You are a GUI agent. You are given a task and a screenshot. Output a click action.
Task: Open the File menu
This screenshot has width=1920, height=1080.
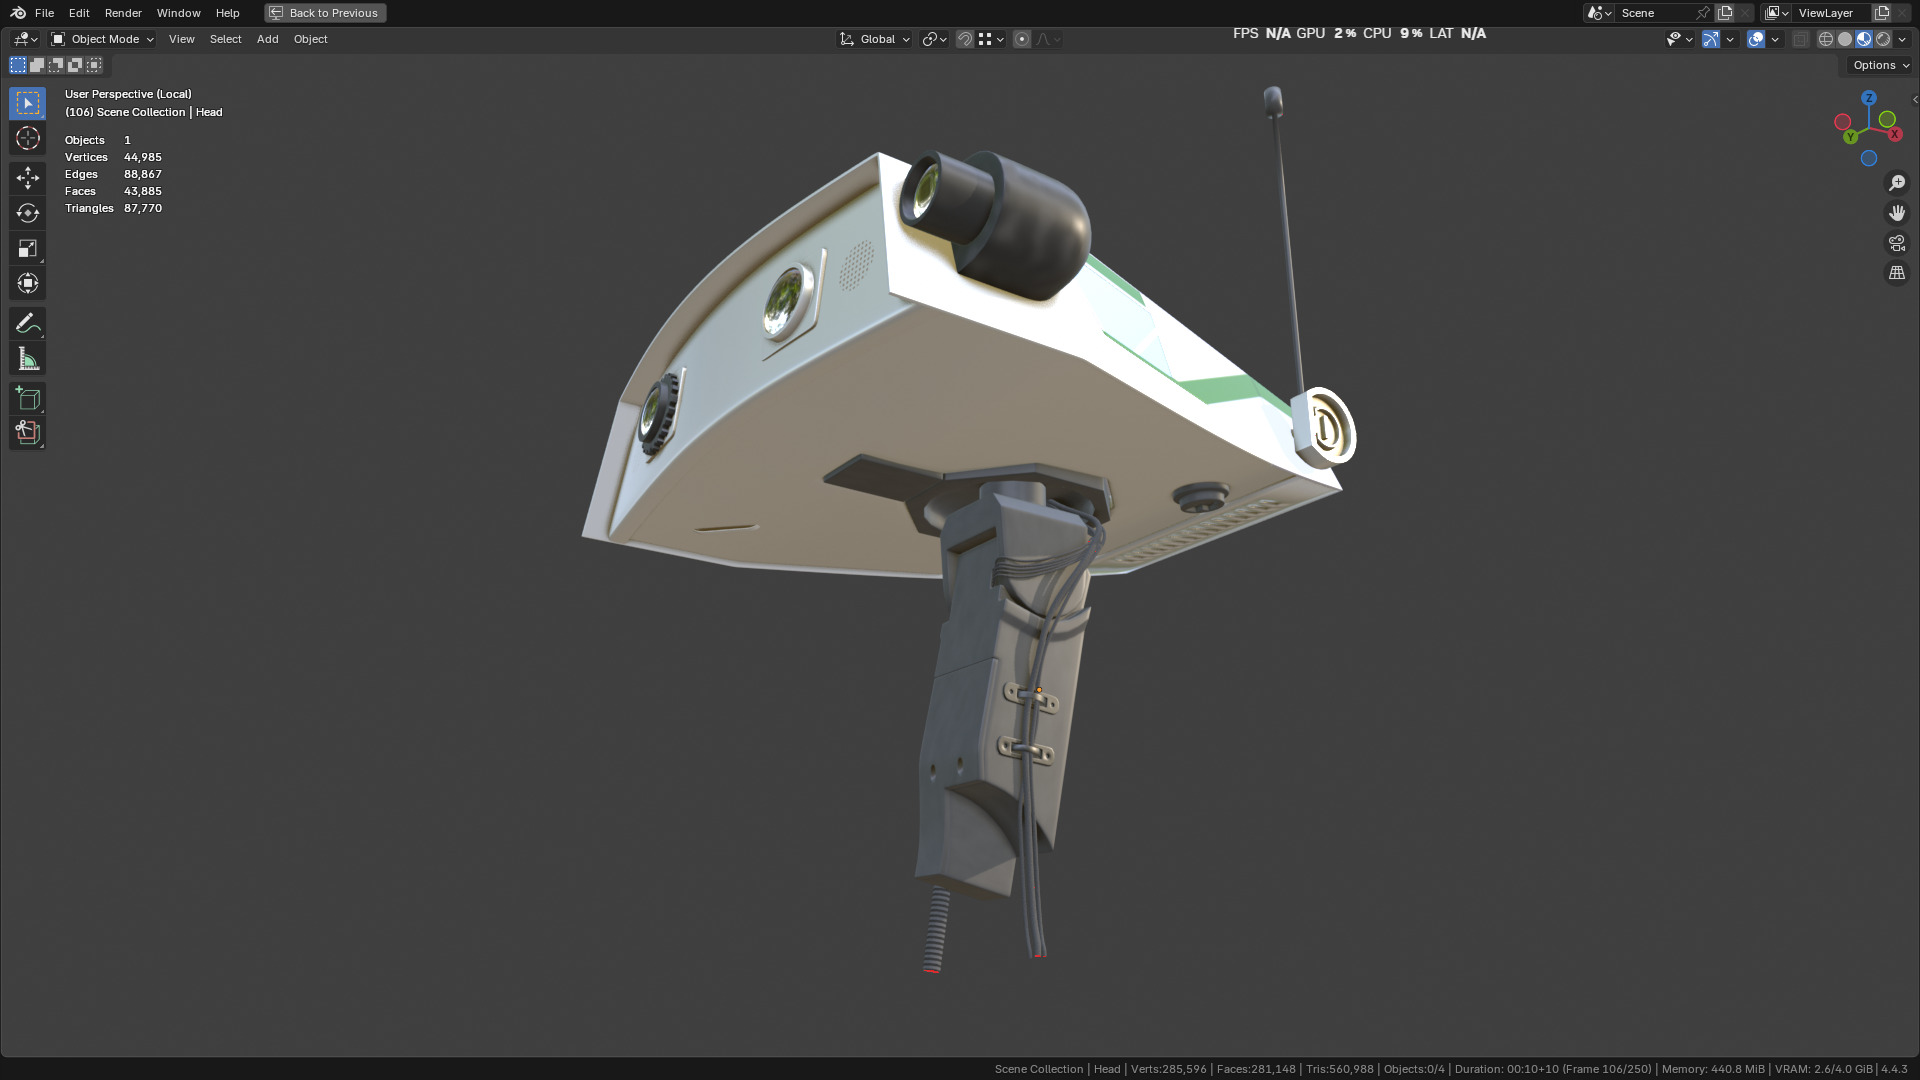pos(44,13)
